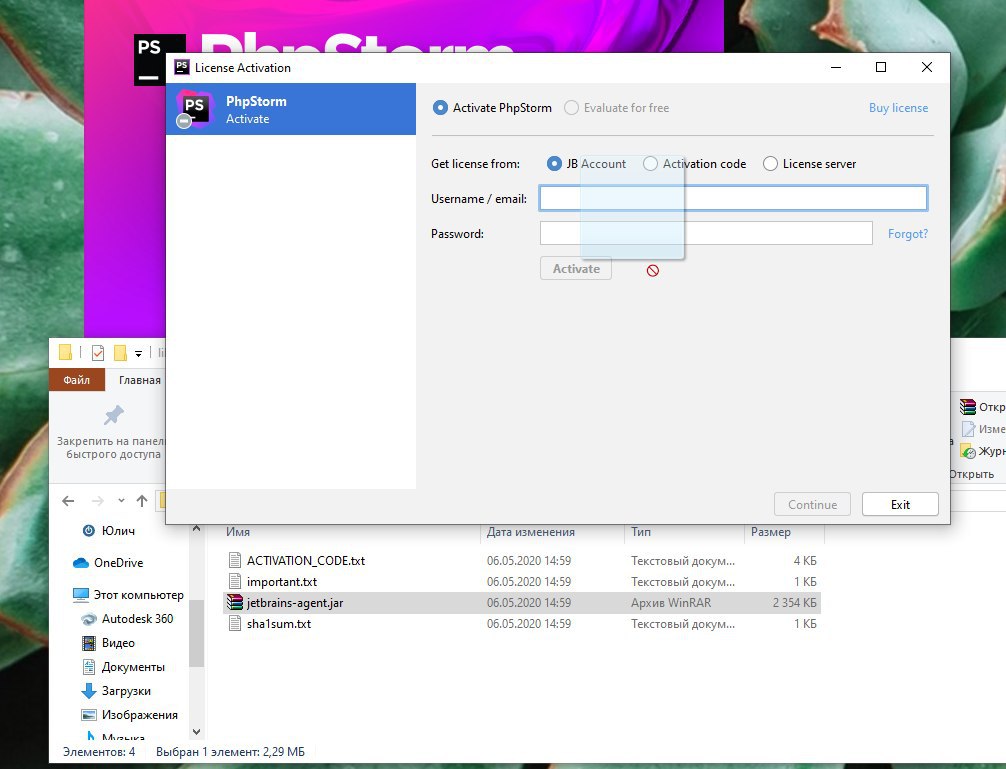The width and height of the screenshot is (1006, 769).
Task: Sort files by the Размер column header
Action: pos(771,532)
